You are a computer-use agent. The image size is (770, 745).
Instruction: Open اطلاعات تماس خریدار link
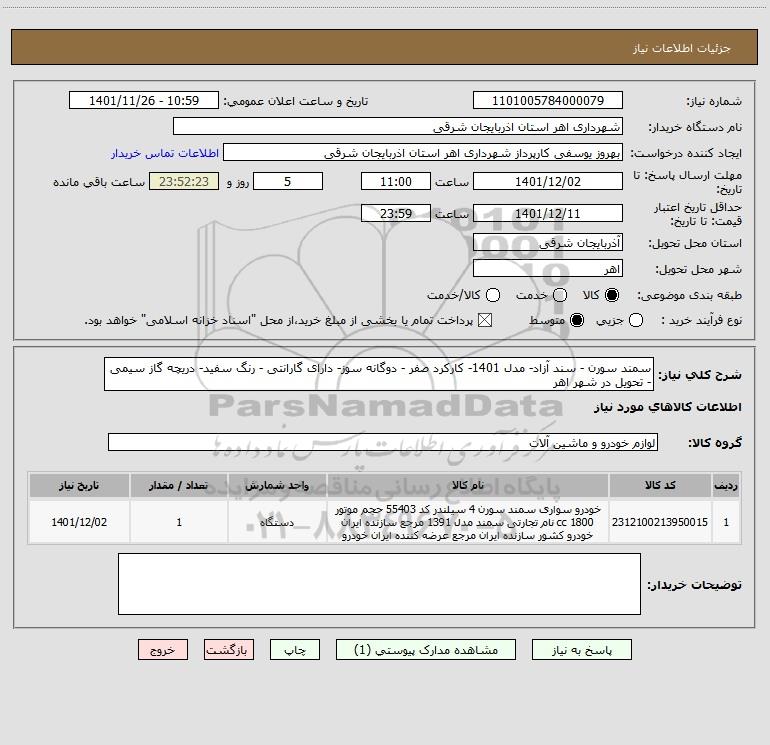(165, 153)
